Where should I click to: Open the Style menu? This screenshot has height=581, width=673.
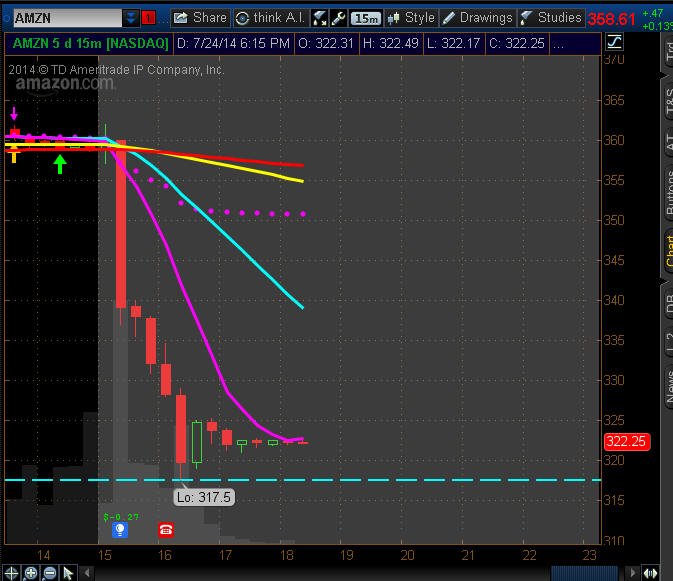(411, 18)
